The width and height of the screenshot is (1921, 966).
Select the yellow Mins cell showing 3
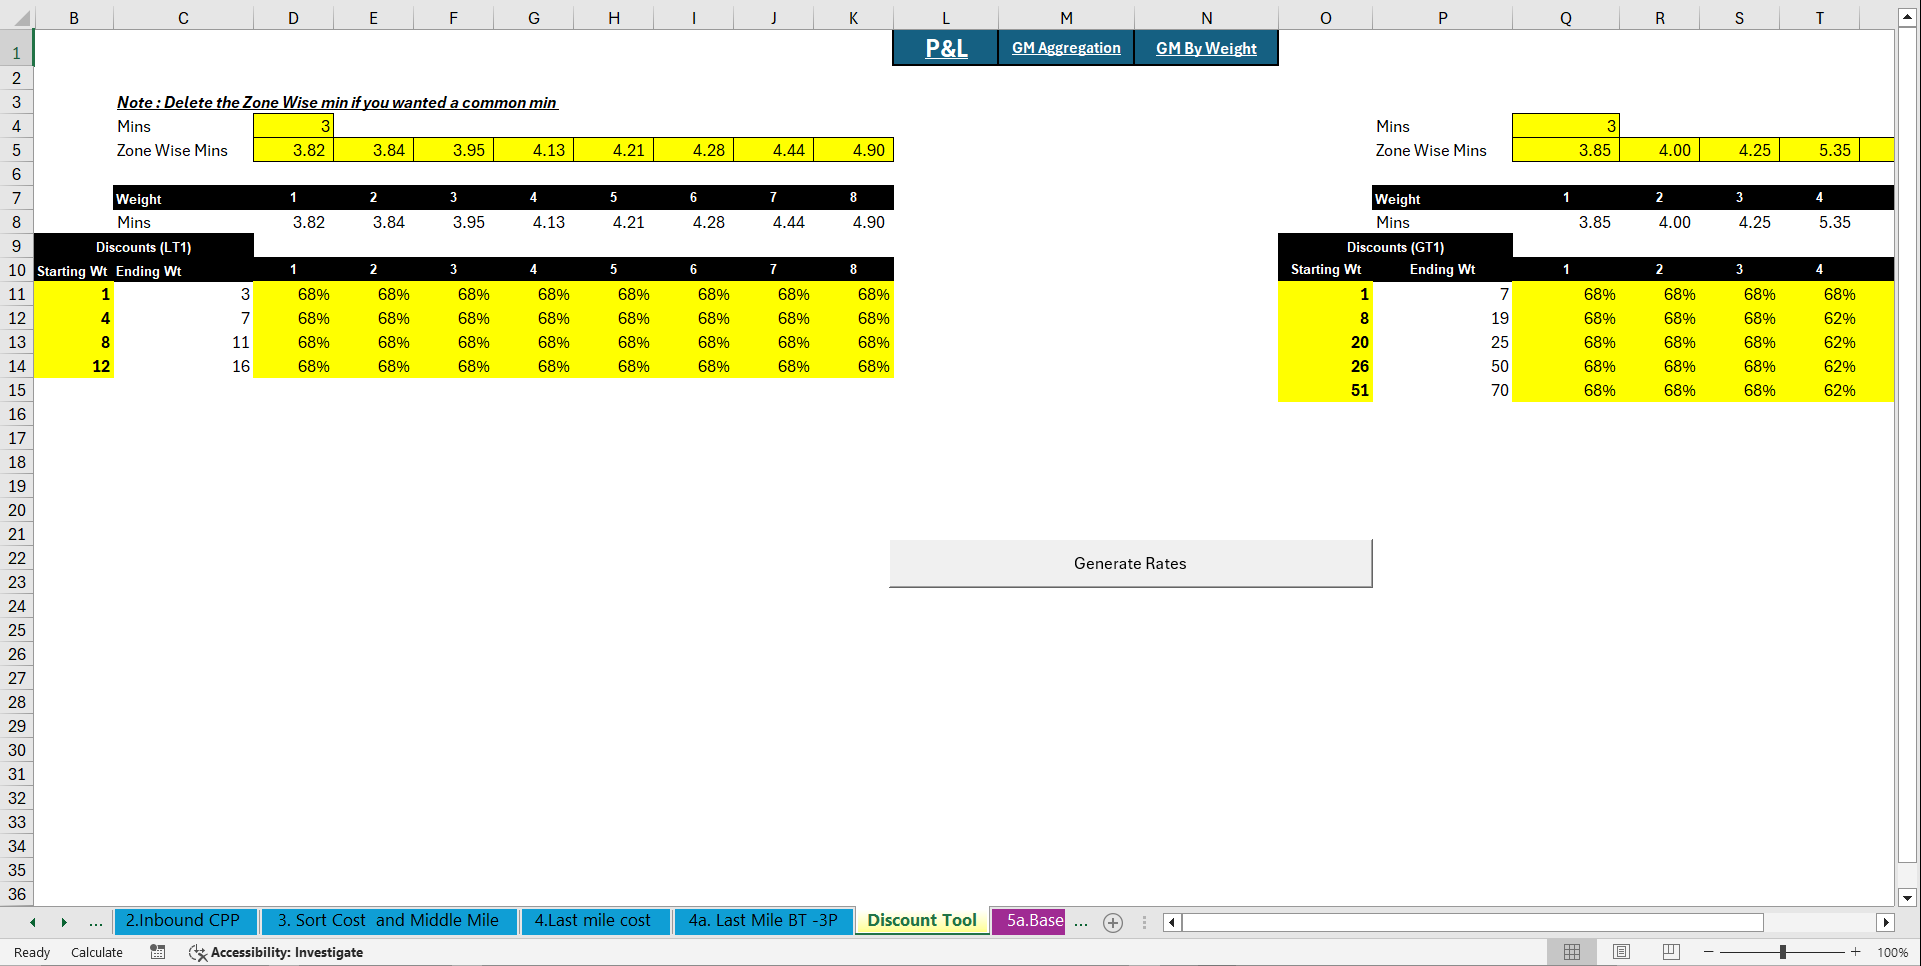coord(293,126)
